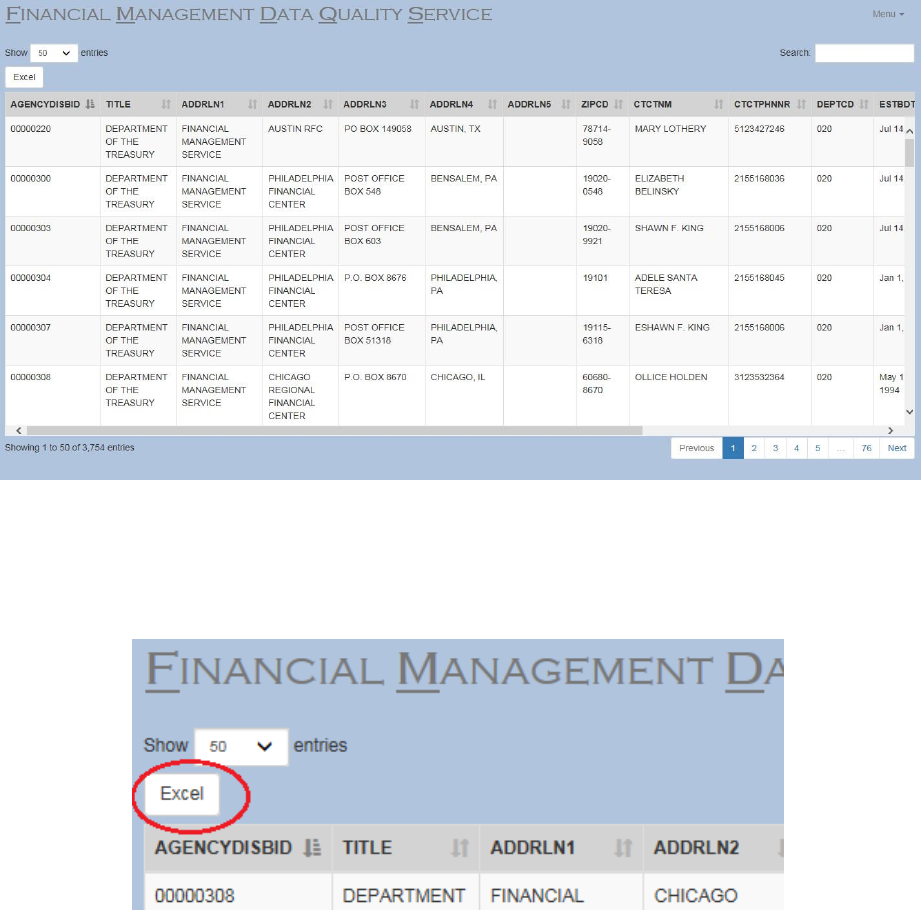Sort upper table by ADDRLN2 column icon
This screenshot has width=921, height=910.
(328, 104)
